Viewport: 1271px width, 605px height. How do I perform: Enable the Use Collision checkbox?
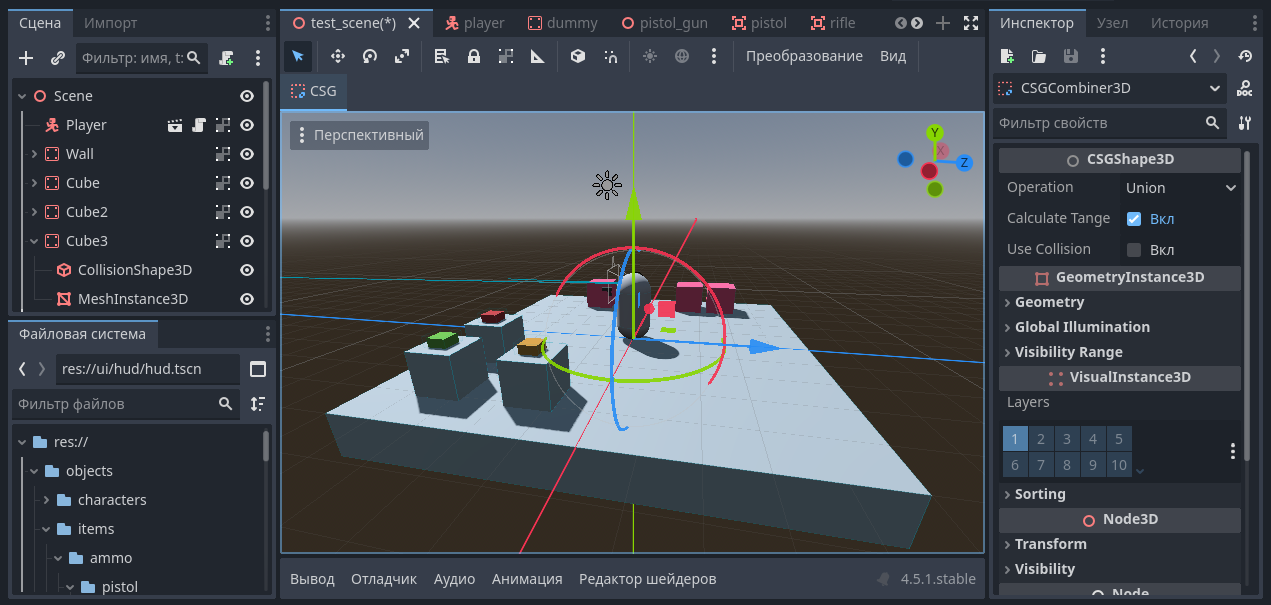coord(1134,250)
